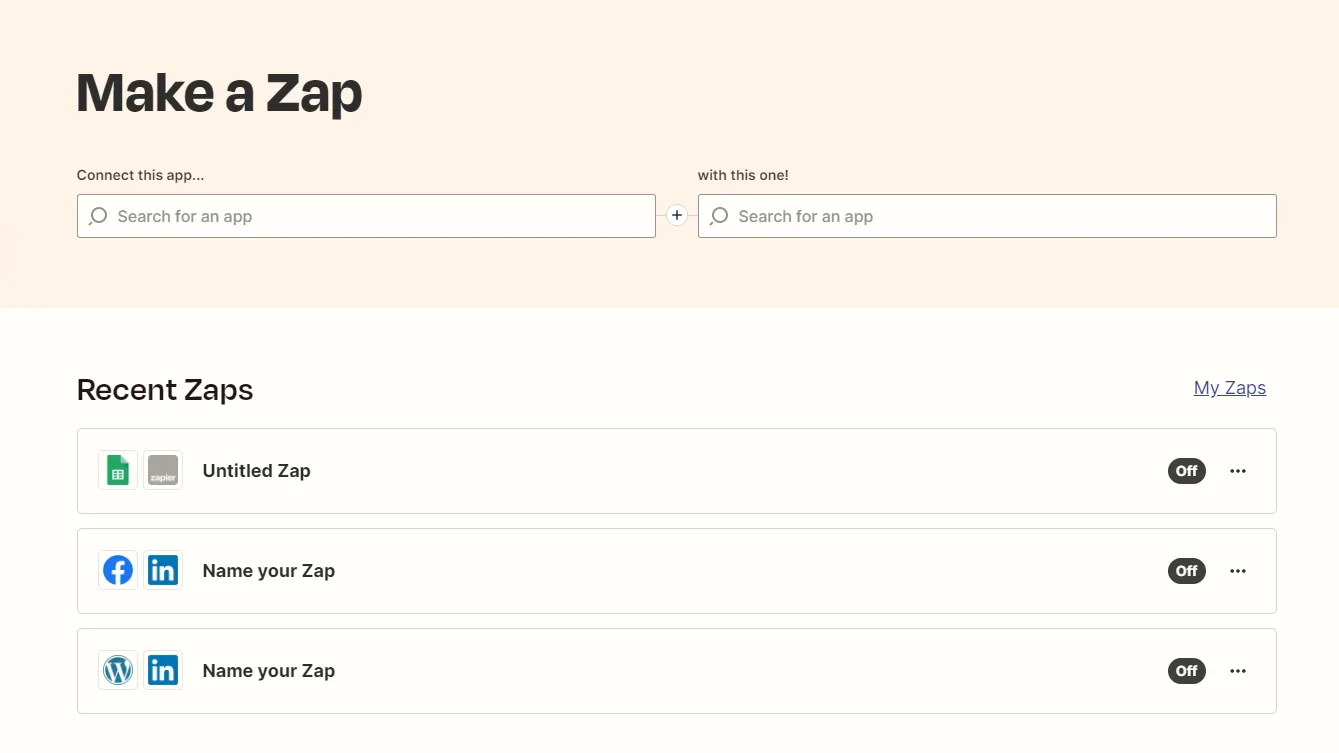Open the three-dot menu for the Facebook Zap

click(1238, 571)
